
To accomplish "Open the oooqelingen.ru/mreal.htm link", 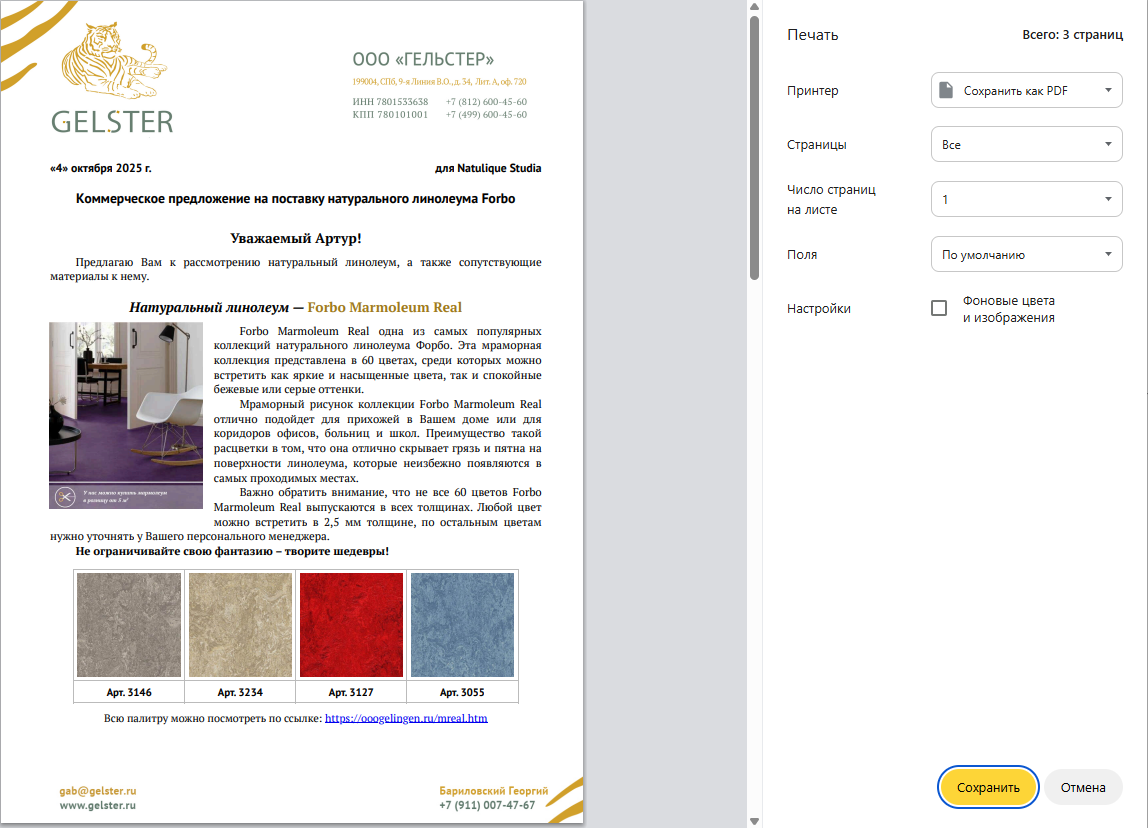I will (406, 718).
